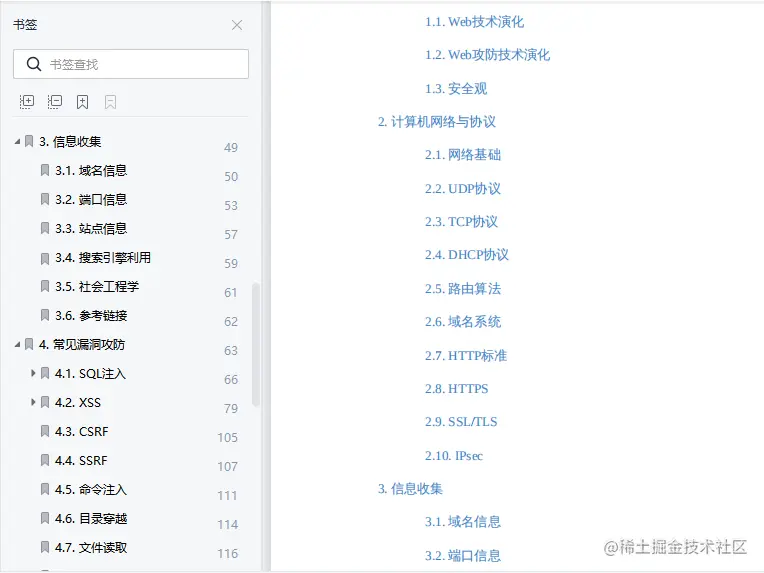The width and height of the screenshot is (764, 573).
Task: Go to TOC entry 2.7. HTTP标准
Action: (465, 356)
